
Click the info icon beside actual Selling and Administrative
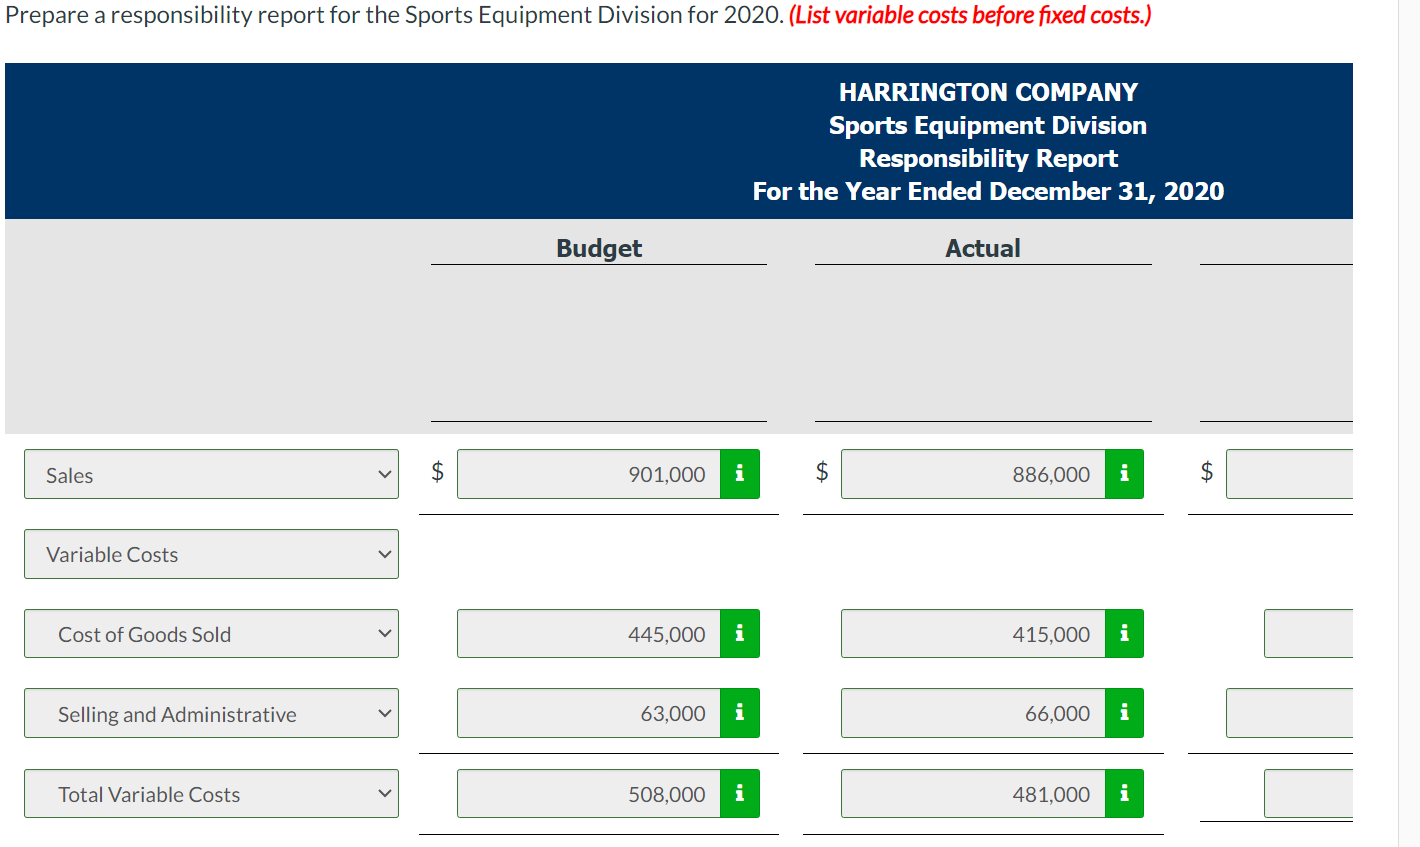[x=1124, y=713]
